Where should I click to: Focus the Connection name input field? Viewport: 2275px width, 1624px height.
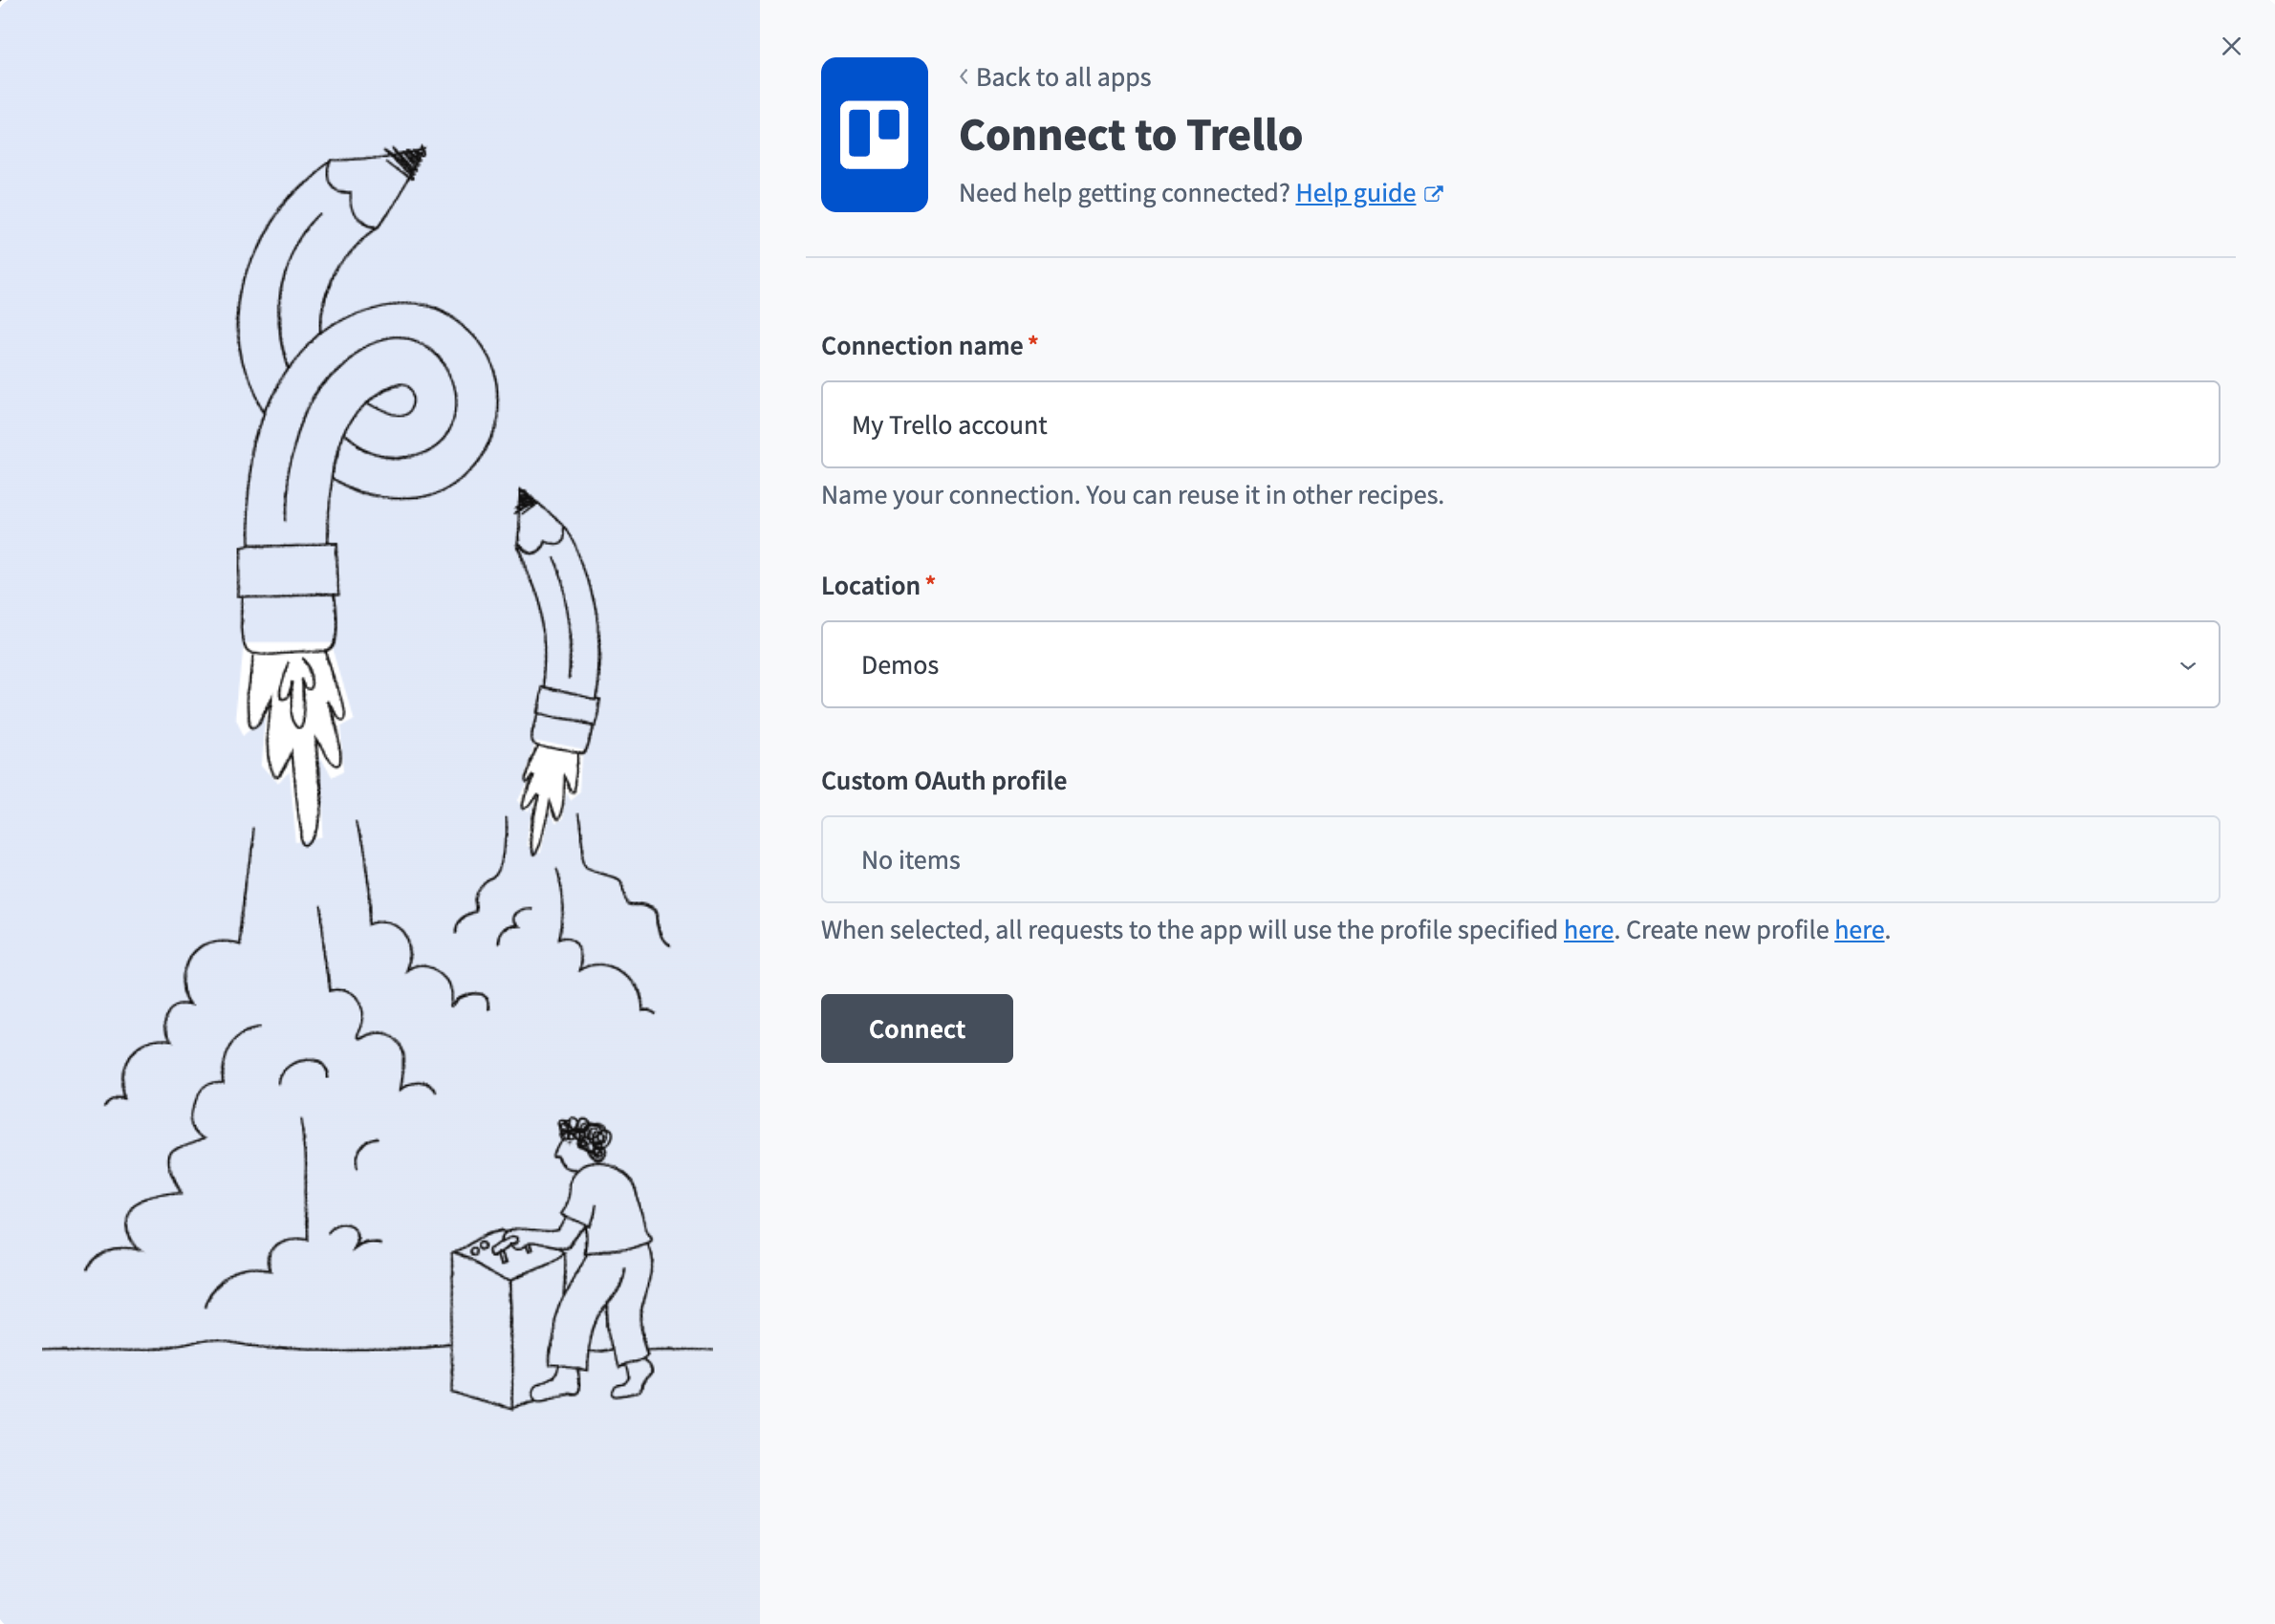1520,424
